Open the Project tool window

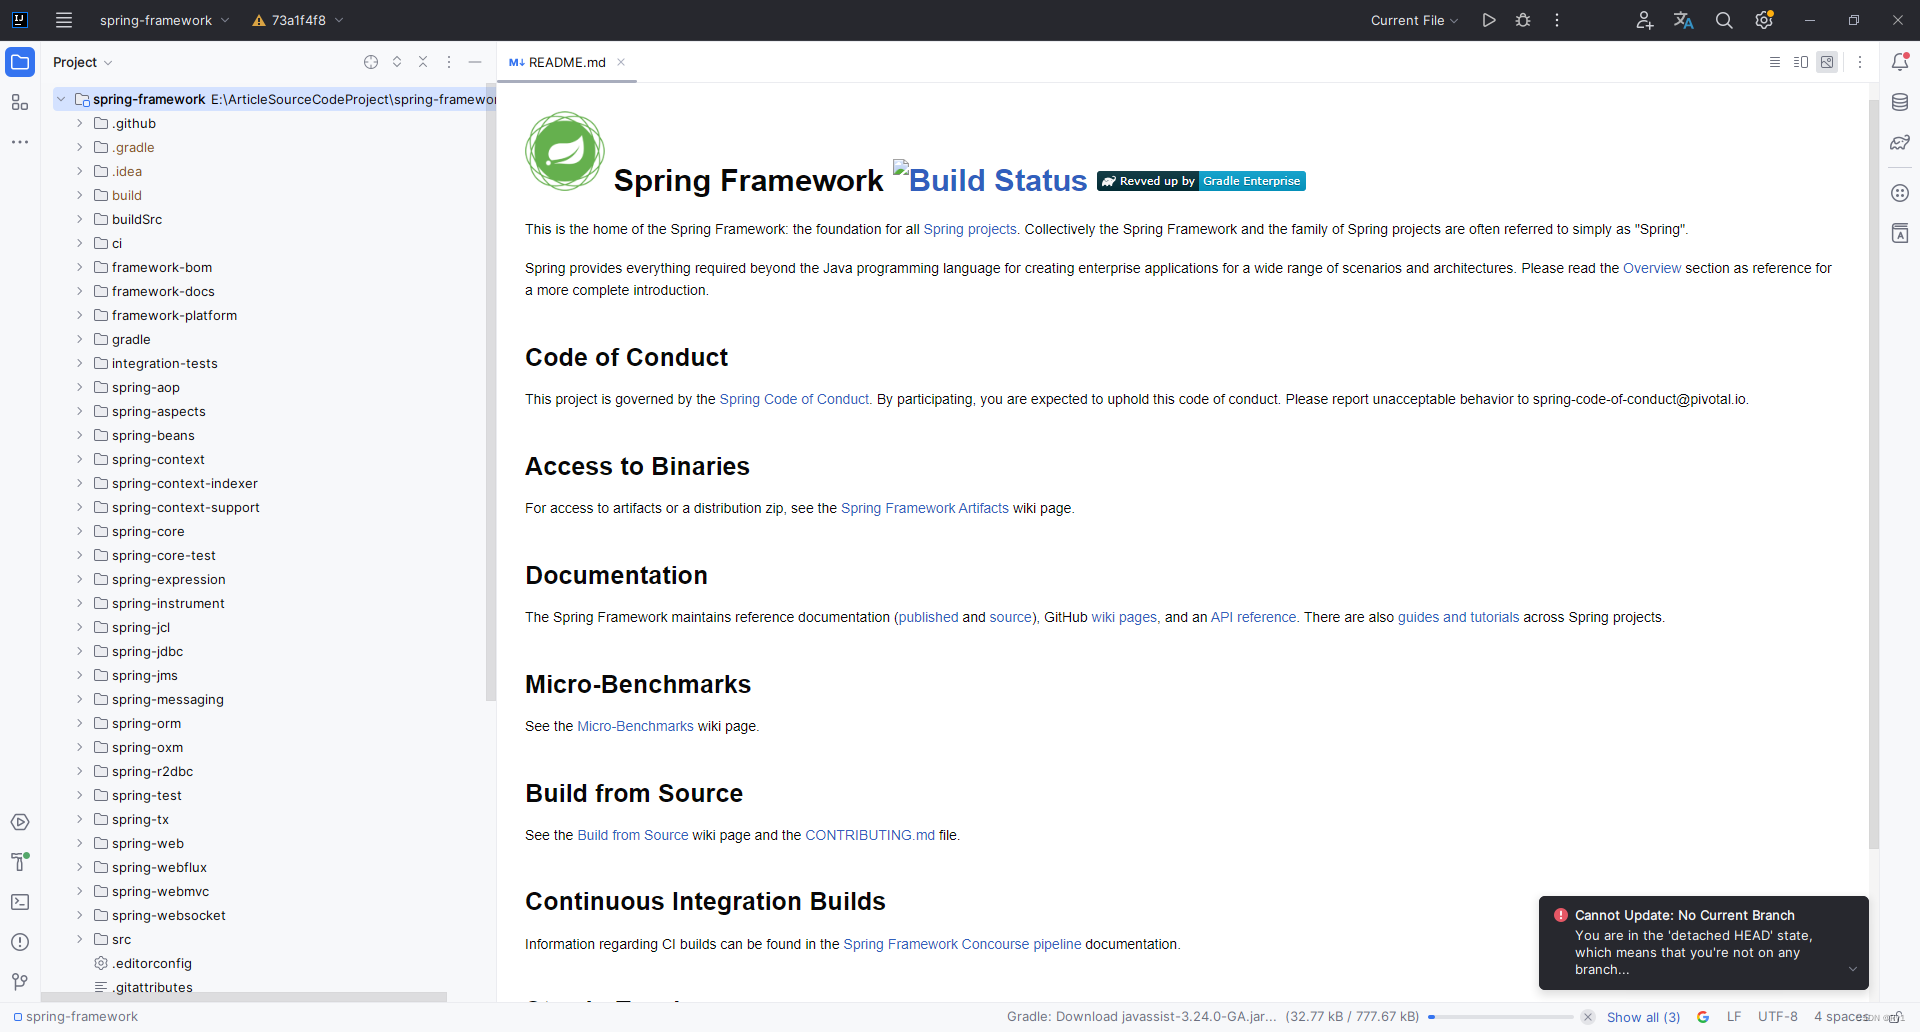(20, 62)
